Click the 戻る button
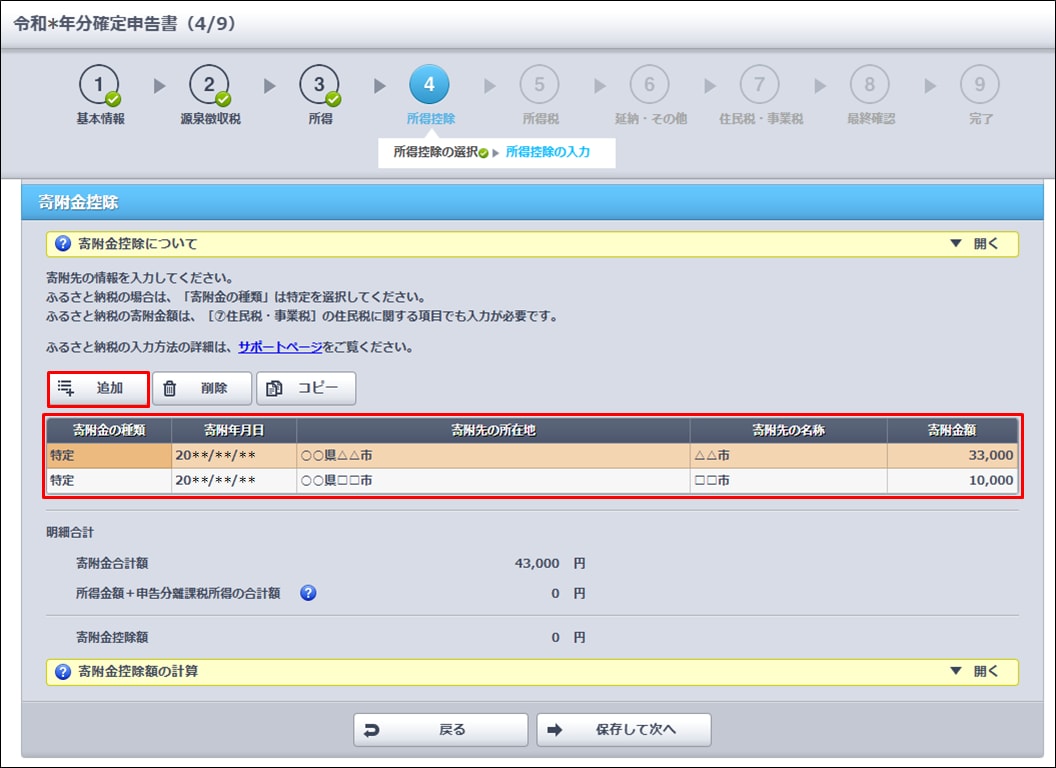The height and width of the screenshot is (768, 1056). (440, 730)
